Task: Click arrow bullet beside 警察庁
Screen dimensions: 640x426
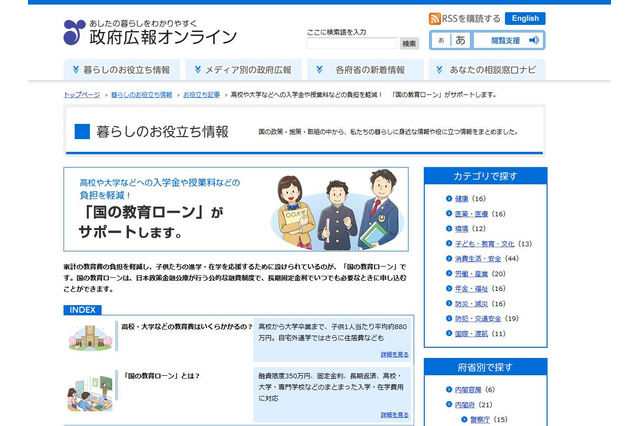Action: click(x=464, y=419)
